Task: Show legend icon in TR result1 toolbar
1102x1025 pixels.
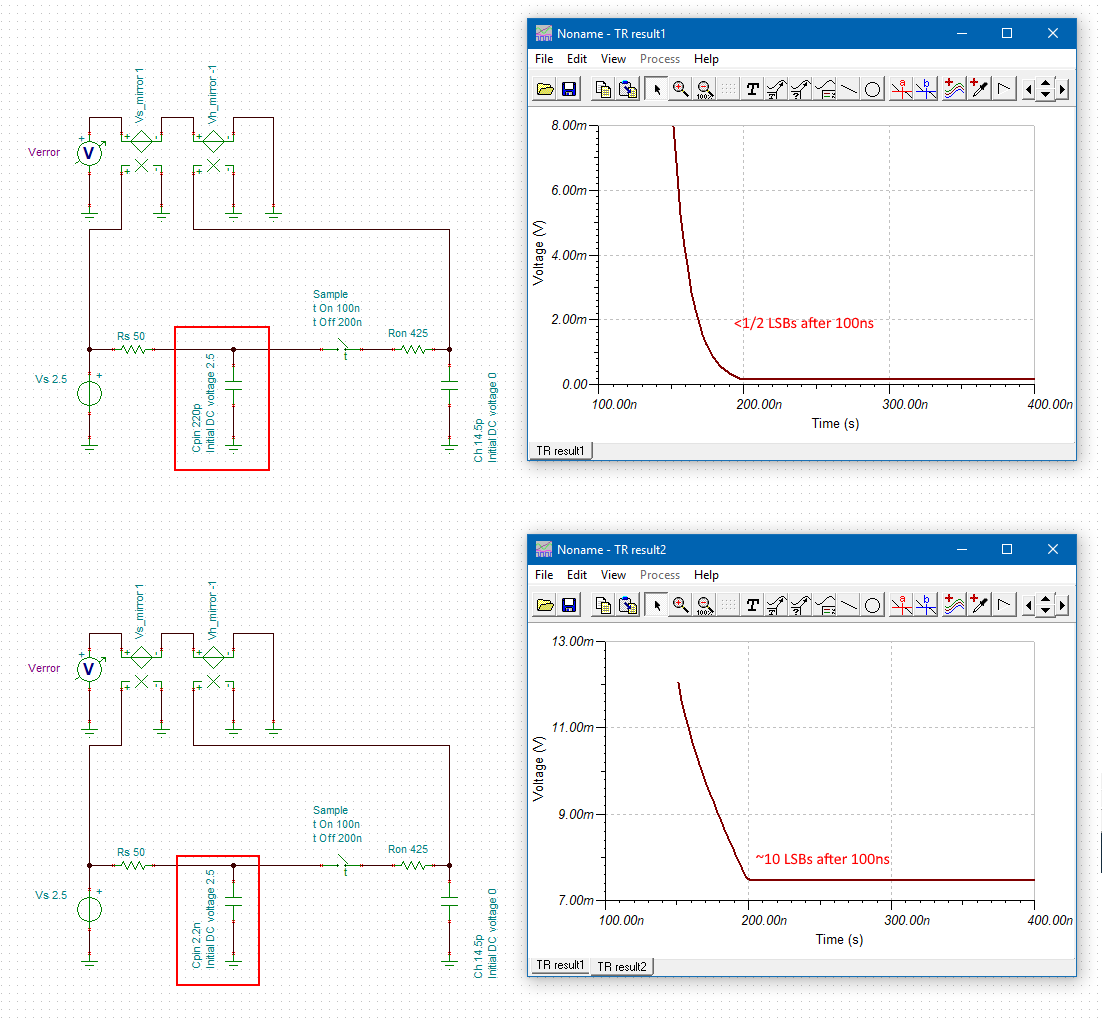Action: pyautogui.click(x=826, y=89)
